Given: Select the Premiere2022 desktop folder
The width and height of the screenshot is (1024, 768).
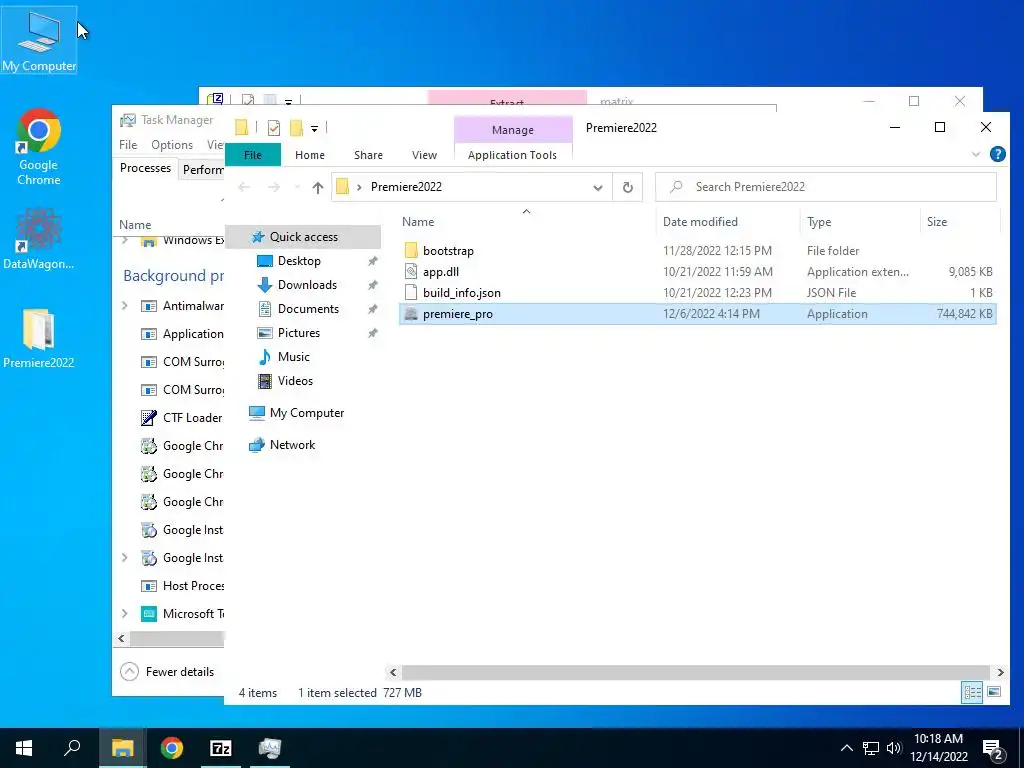Looking at the screenshot, I should point(39,338).
